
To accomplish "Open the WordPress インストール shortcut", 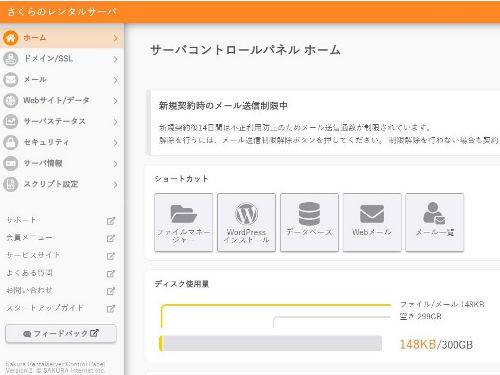I will click(246, 222).
